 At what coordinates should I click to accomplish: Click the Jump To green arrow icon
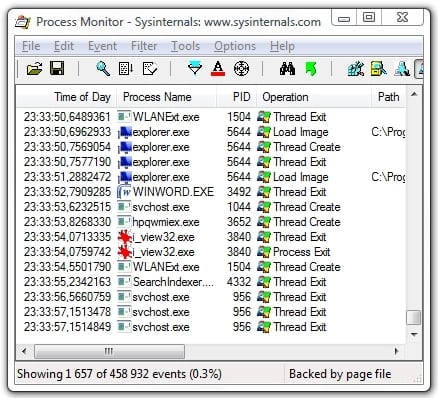click(311, 69)
